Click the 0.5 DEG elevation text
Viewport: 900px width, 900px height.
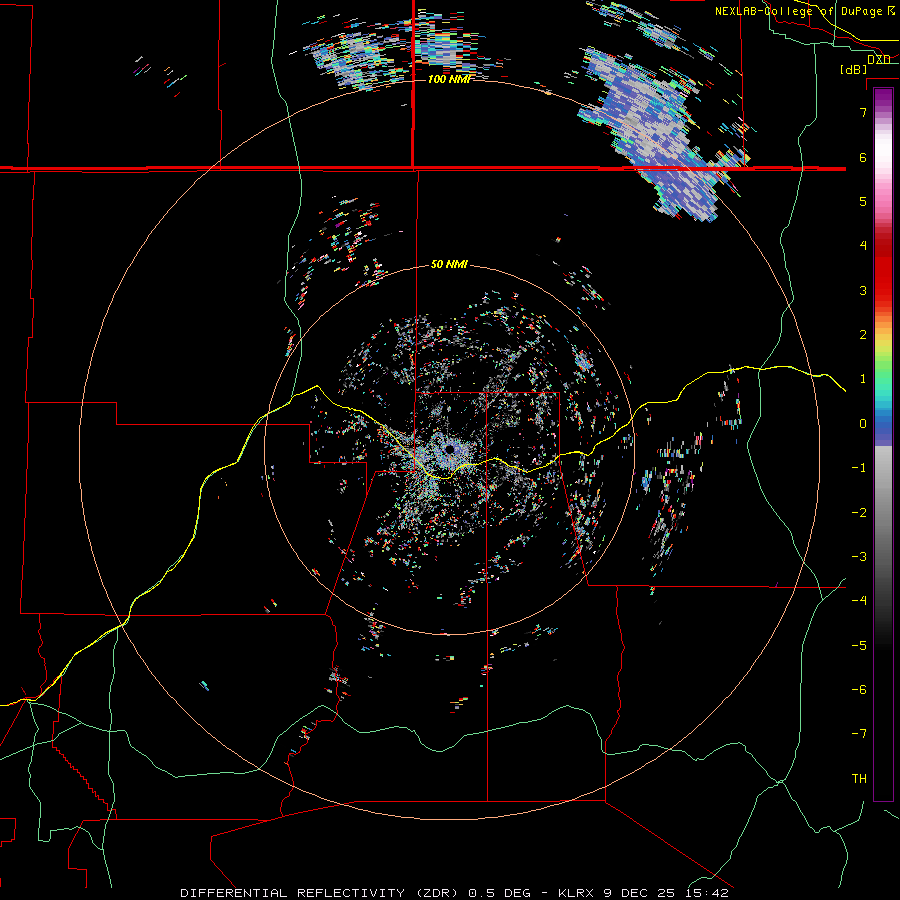click(499, 893)
